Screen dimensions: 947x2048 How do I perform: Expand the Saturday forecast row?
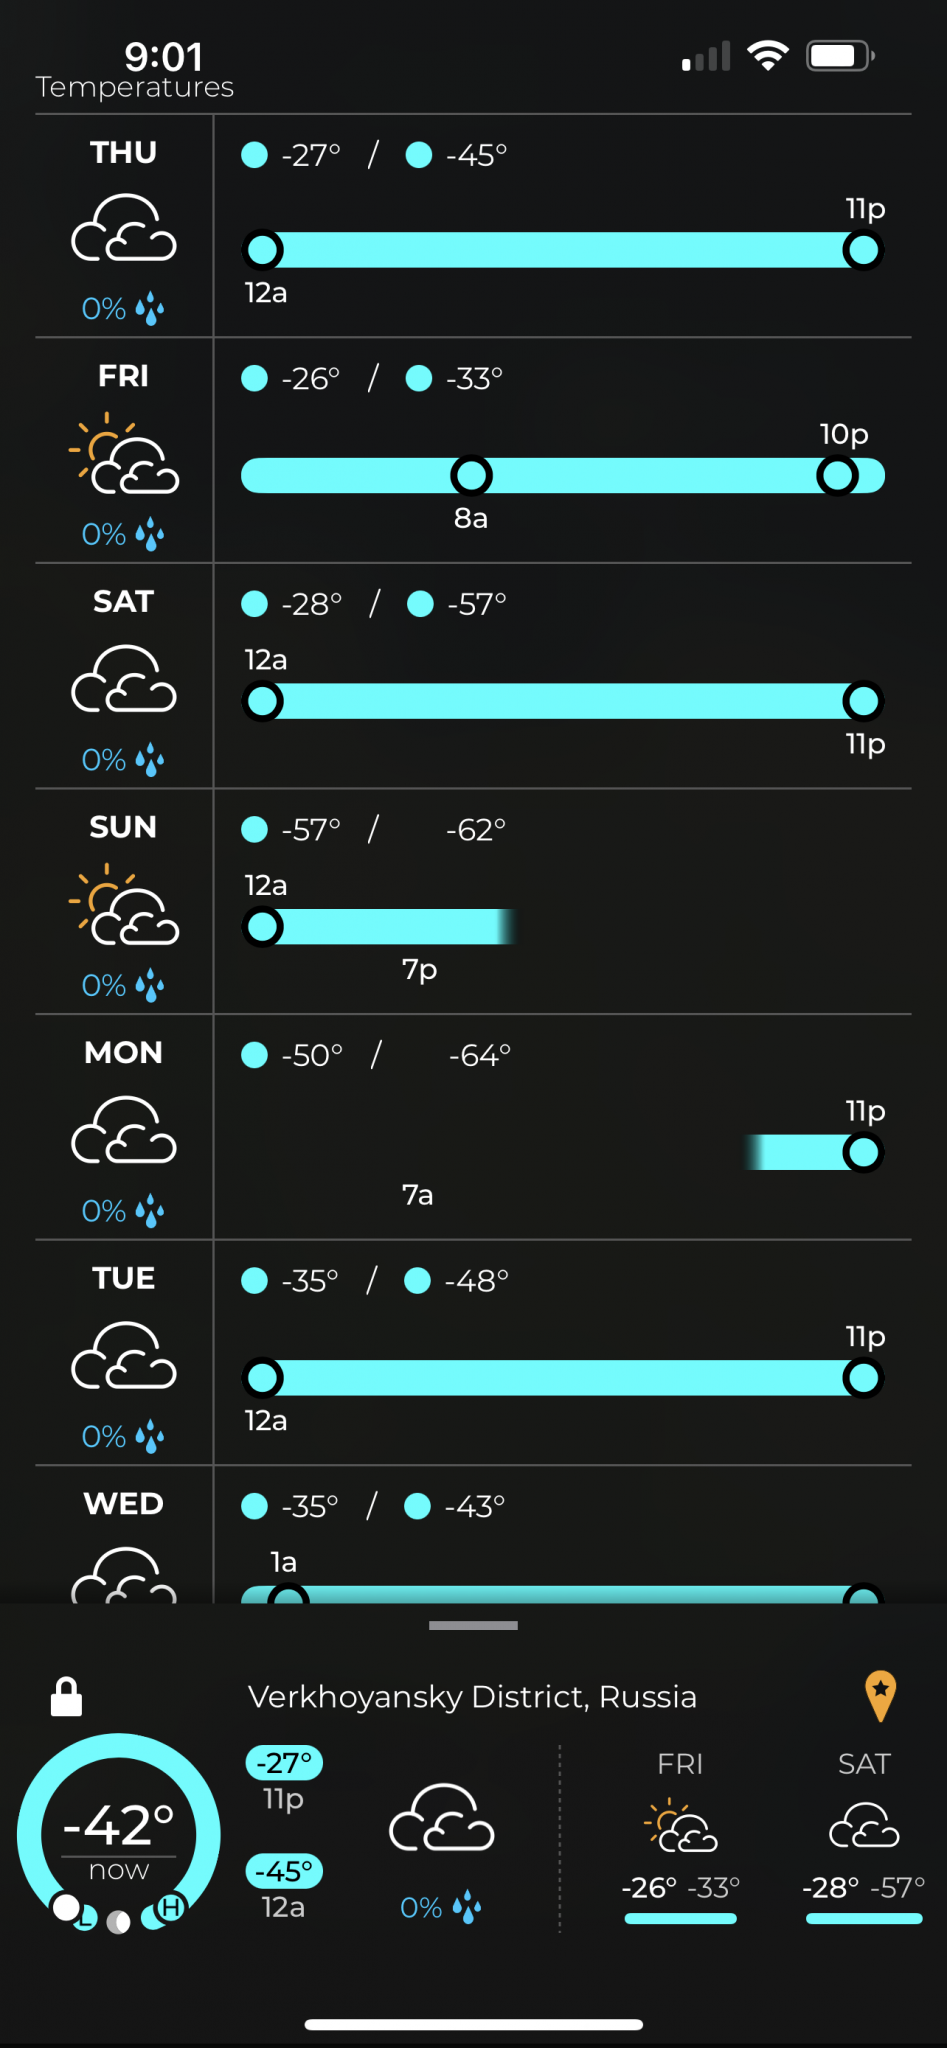tap(473, 676)
